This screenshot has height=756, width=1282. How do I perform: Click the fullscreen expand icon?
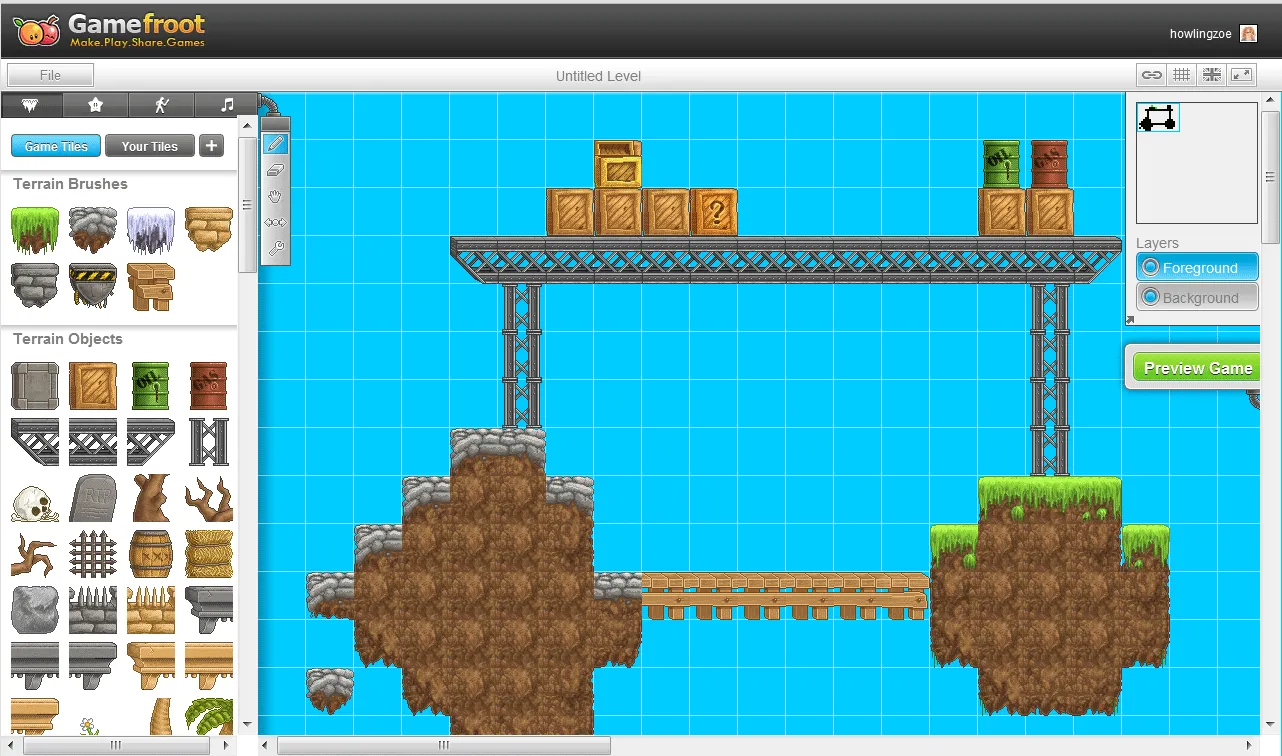pos(1241,75)
